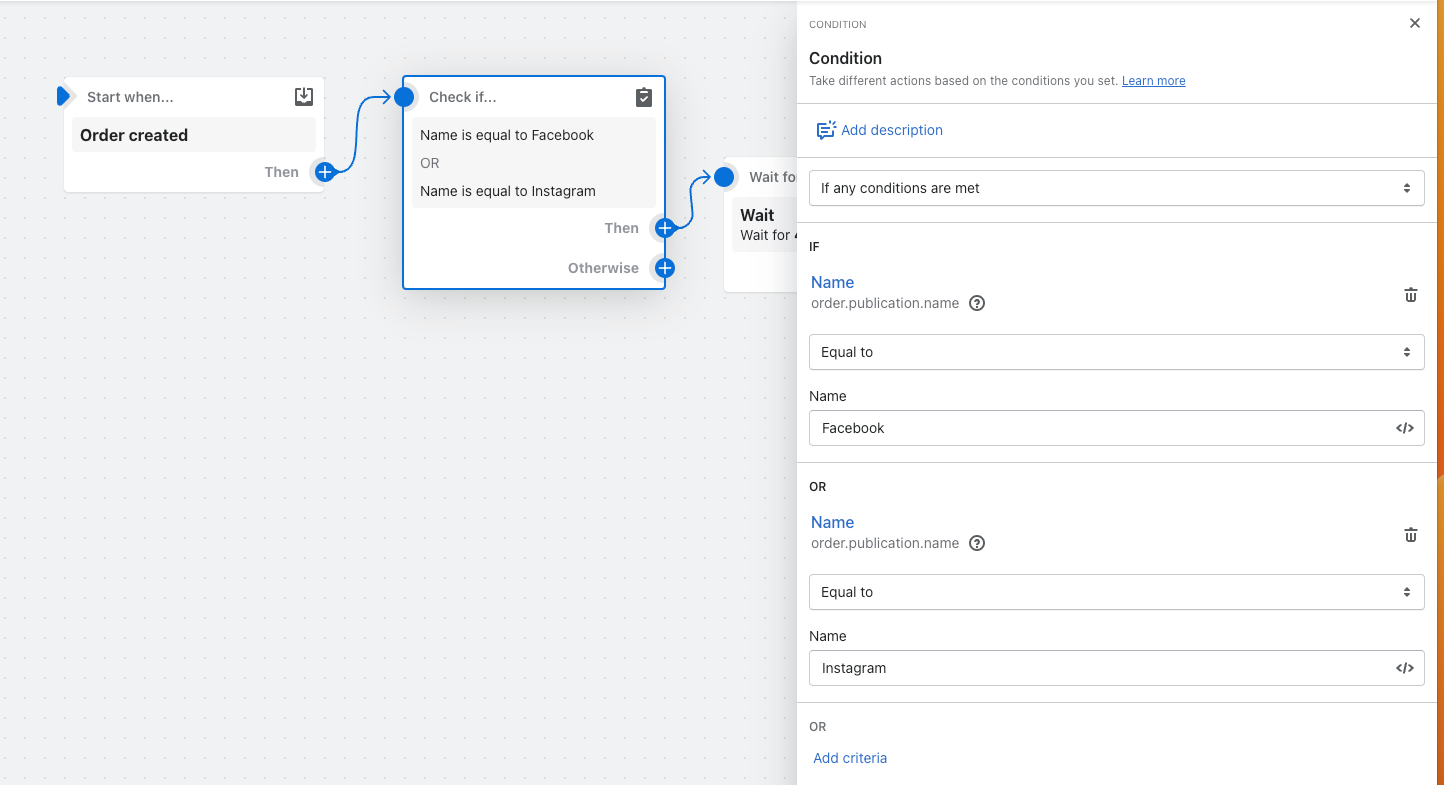Open code variable picker for Instagram field
This screenshot has width=1444, height=785.
[1405, 668]
